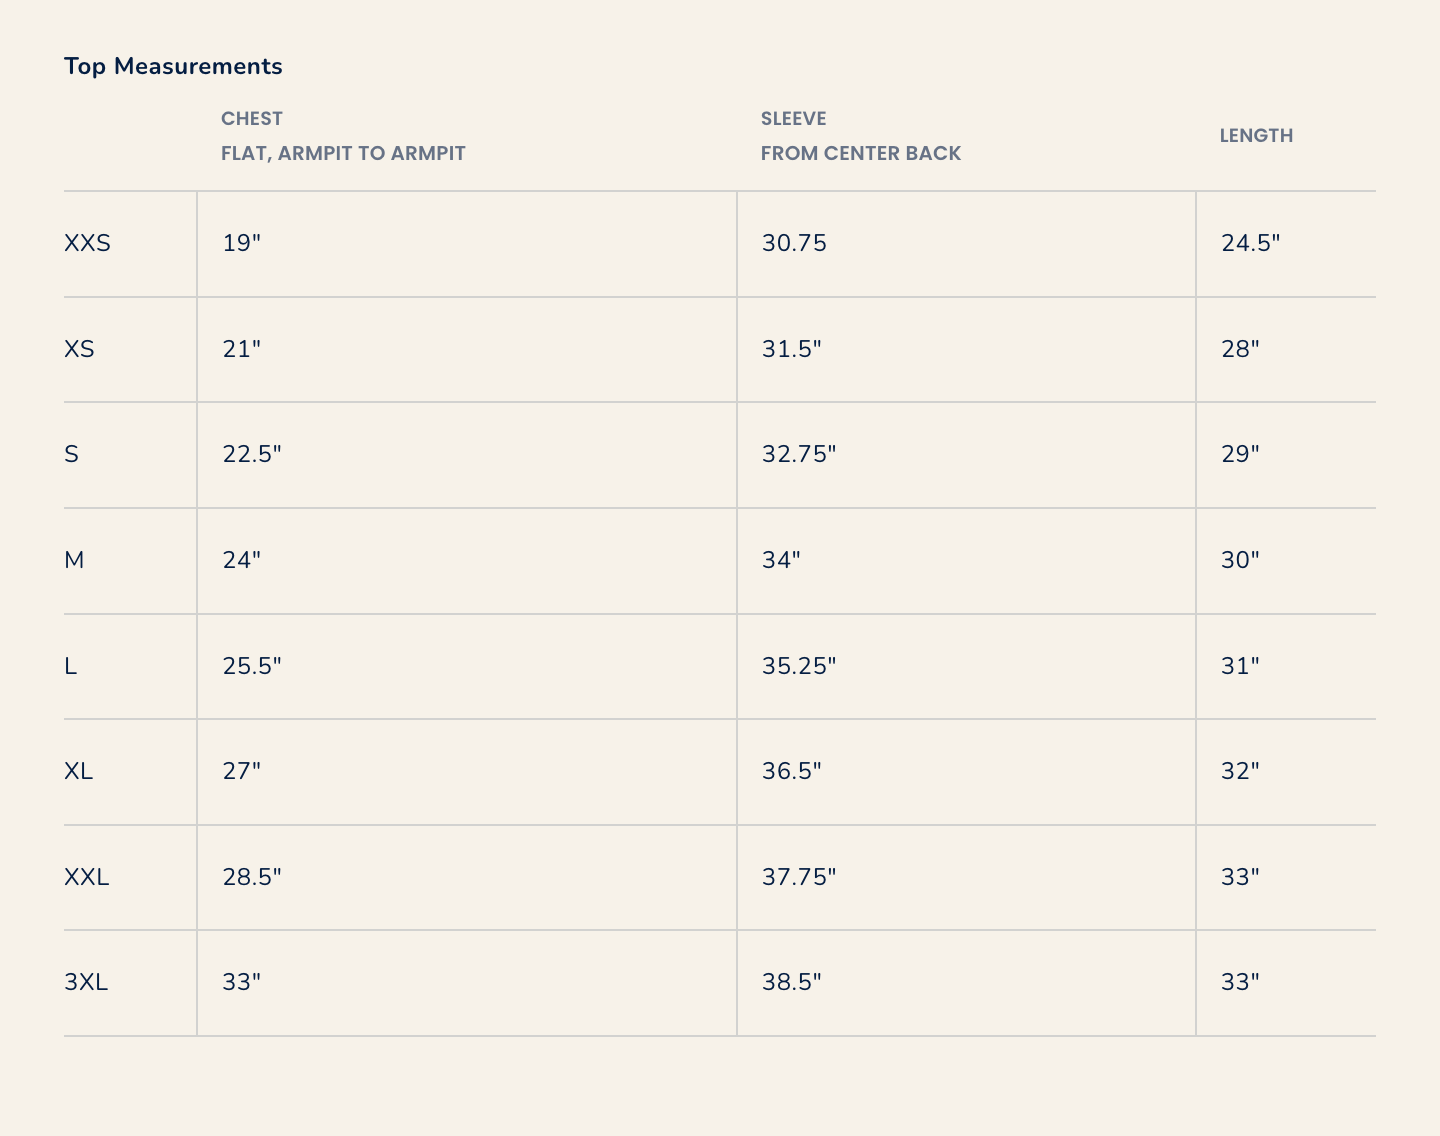This screenshot has width=1440, height=1136.
Task: Select the M size row label
Action: (74, 560)
